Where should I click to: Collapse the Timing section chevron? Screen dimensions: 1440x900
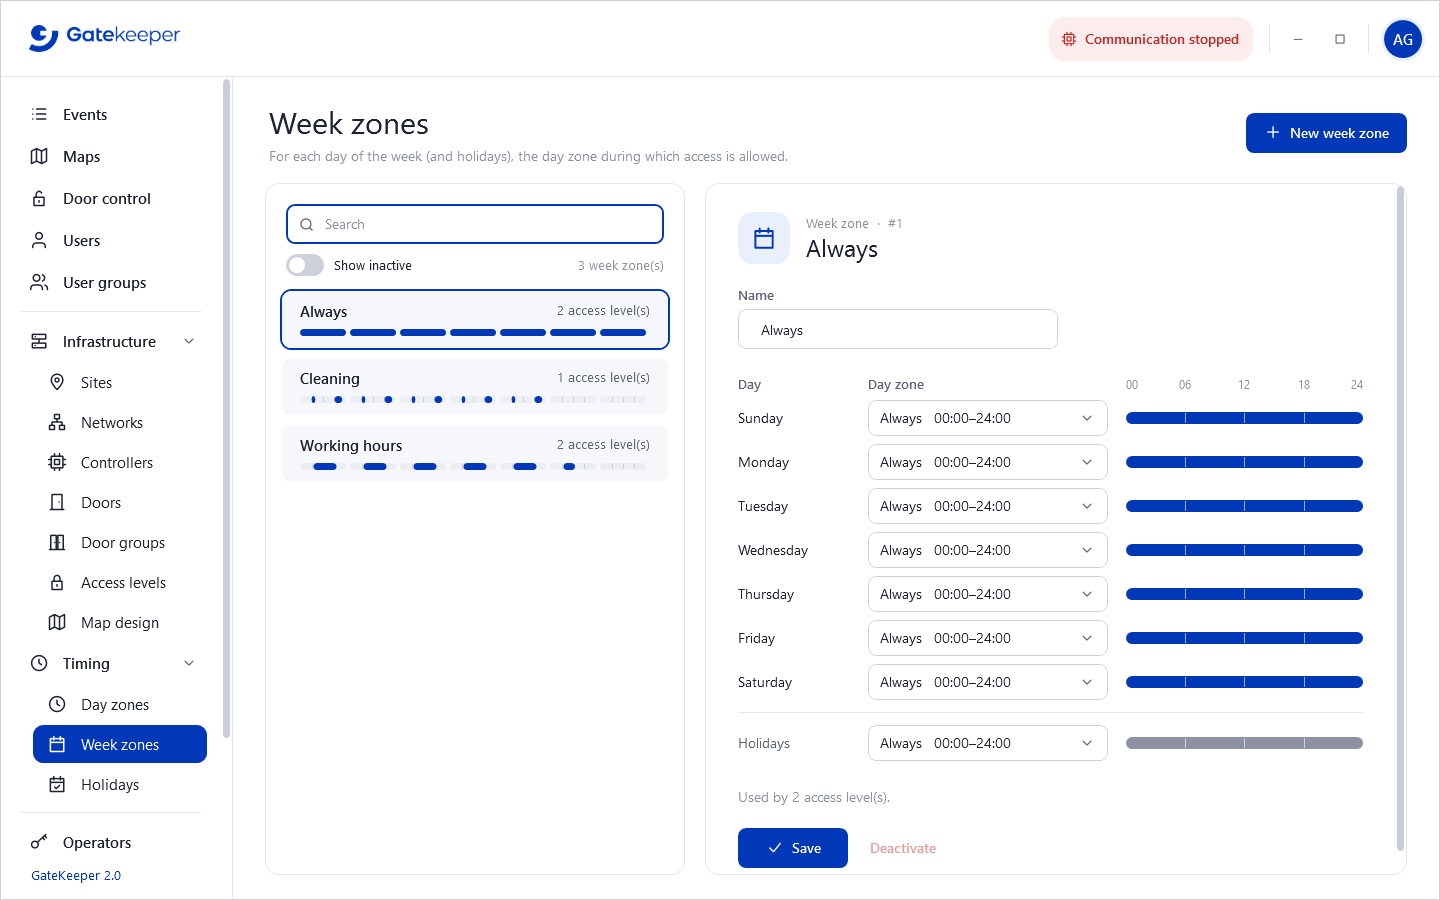pyautogui.click(x=189, y=663)
